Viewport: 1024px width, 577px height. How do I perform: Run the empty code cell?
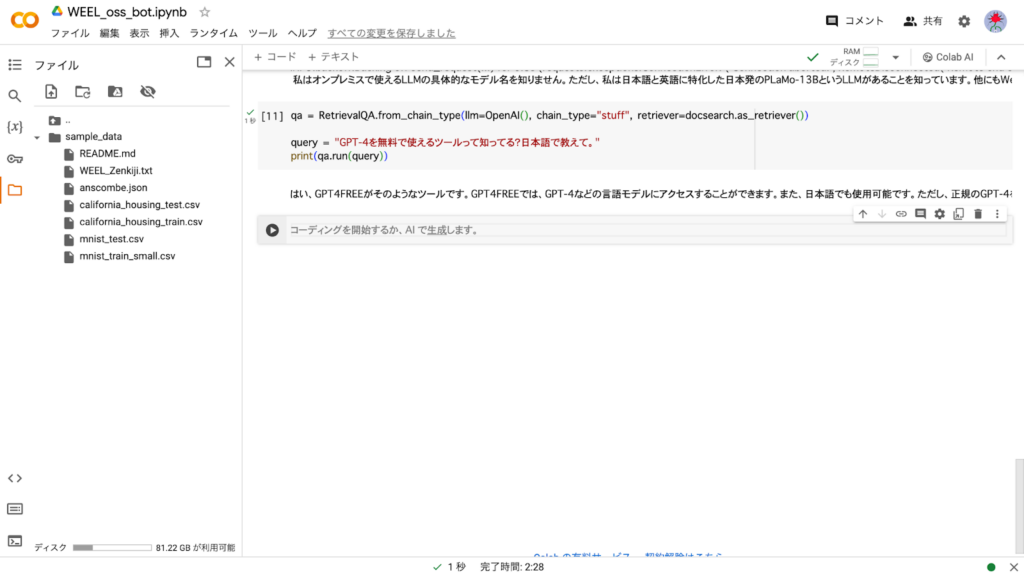pos(272,230)
